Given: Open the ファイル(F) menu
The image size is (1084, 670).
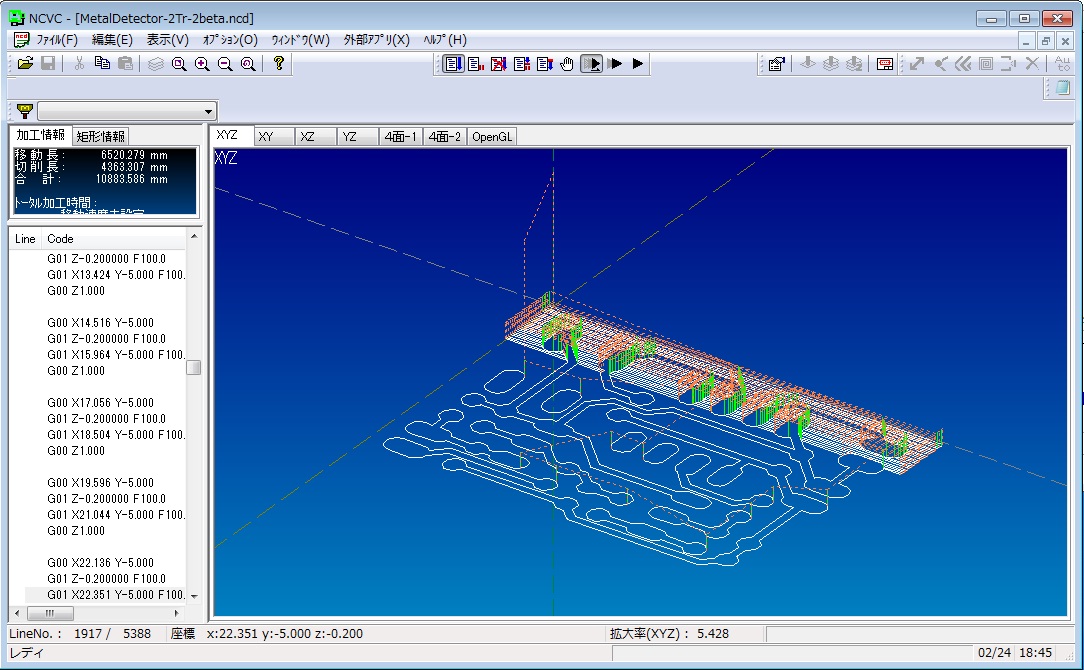Looking at the screenshot, I should (56, 40).
